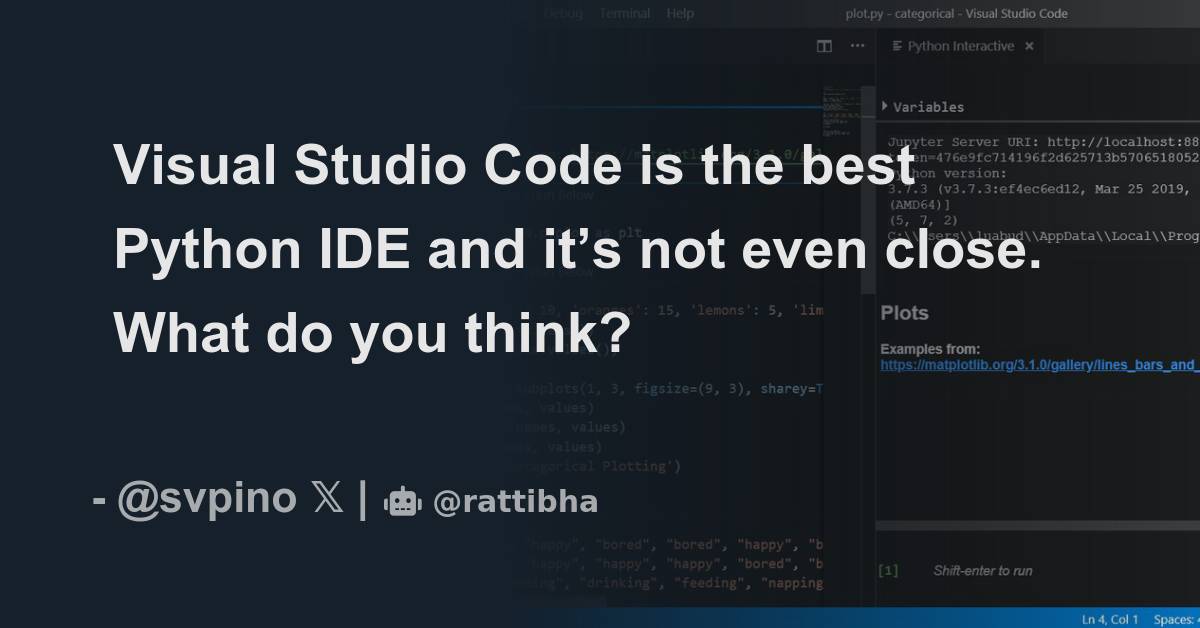Viewport: 1200px width, 628px height.
Task: Click the Plots header text
Action: click(902, 312)
